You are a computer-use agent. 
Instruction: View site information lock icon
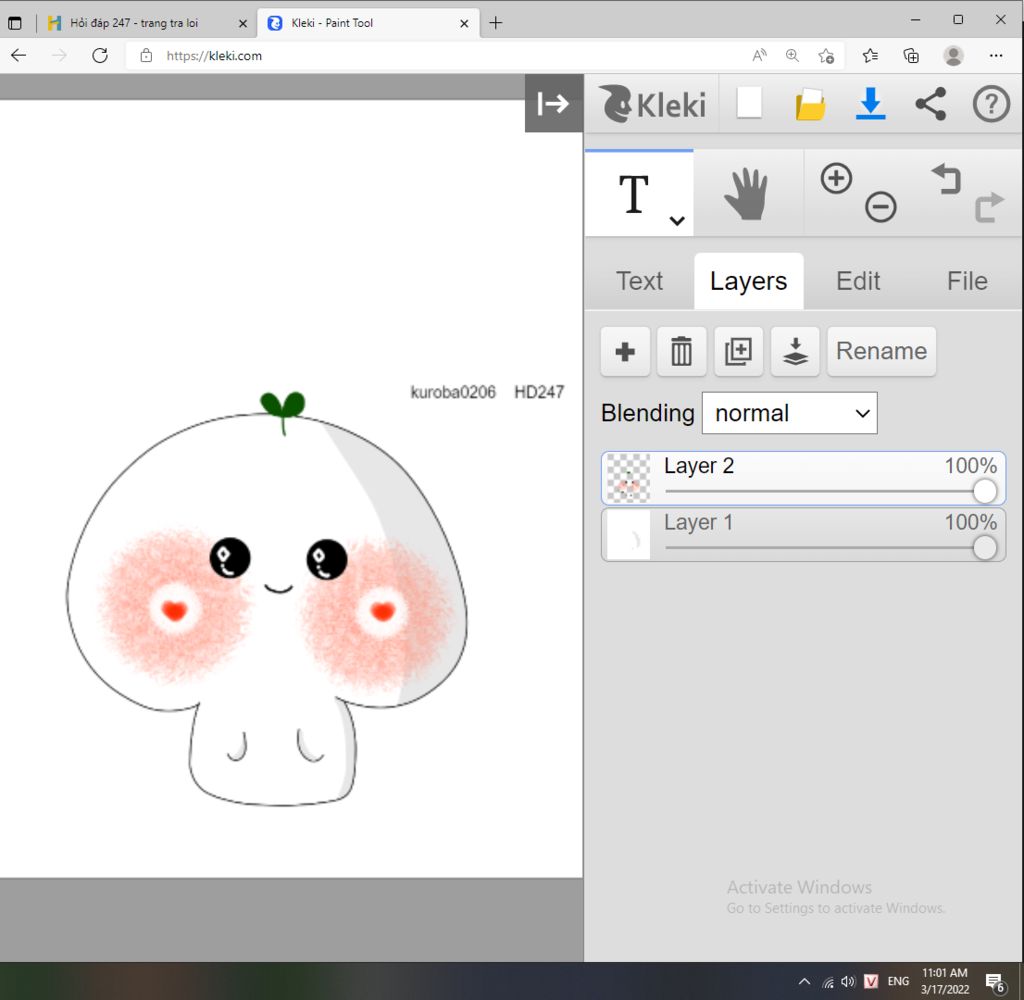[x=146, y=56]
